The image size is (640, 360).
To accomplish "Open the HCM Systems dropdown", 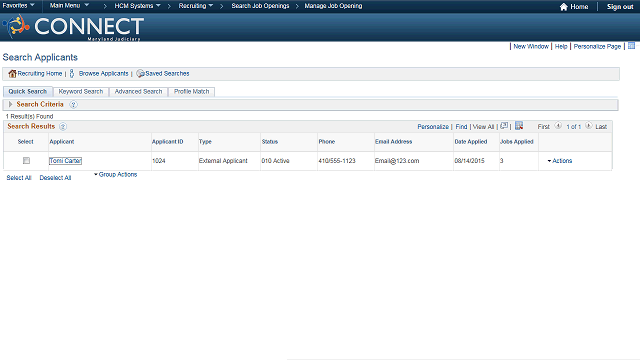I will [x=138, y=6].
